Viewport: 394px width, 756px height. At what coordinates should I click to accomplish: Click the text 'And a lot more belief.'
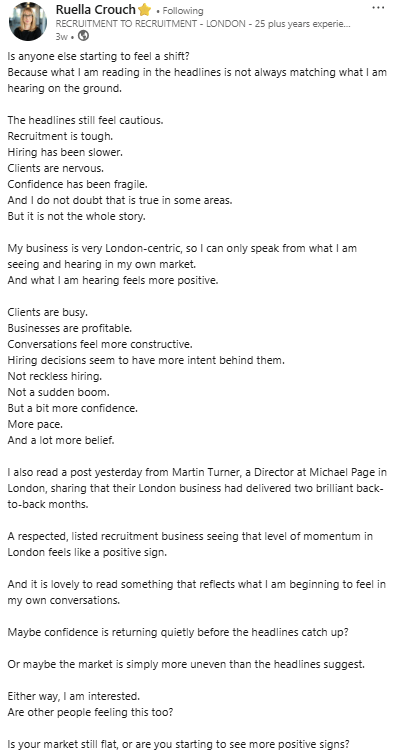point(61,440)
